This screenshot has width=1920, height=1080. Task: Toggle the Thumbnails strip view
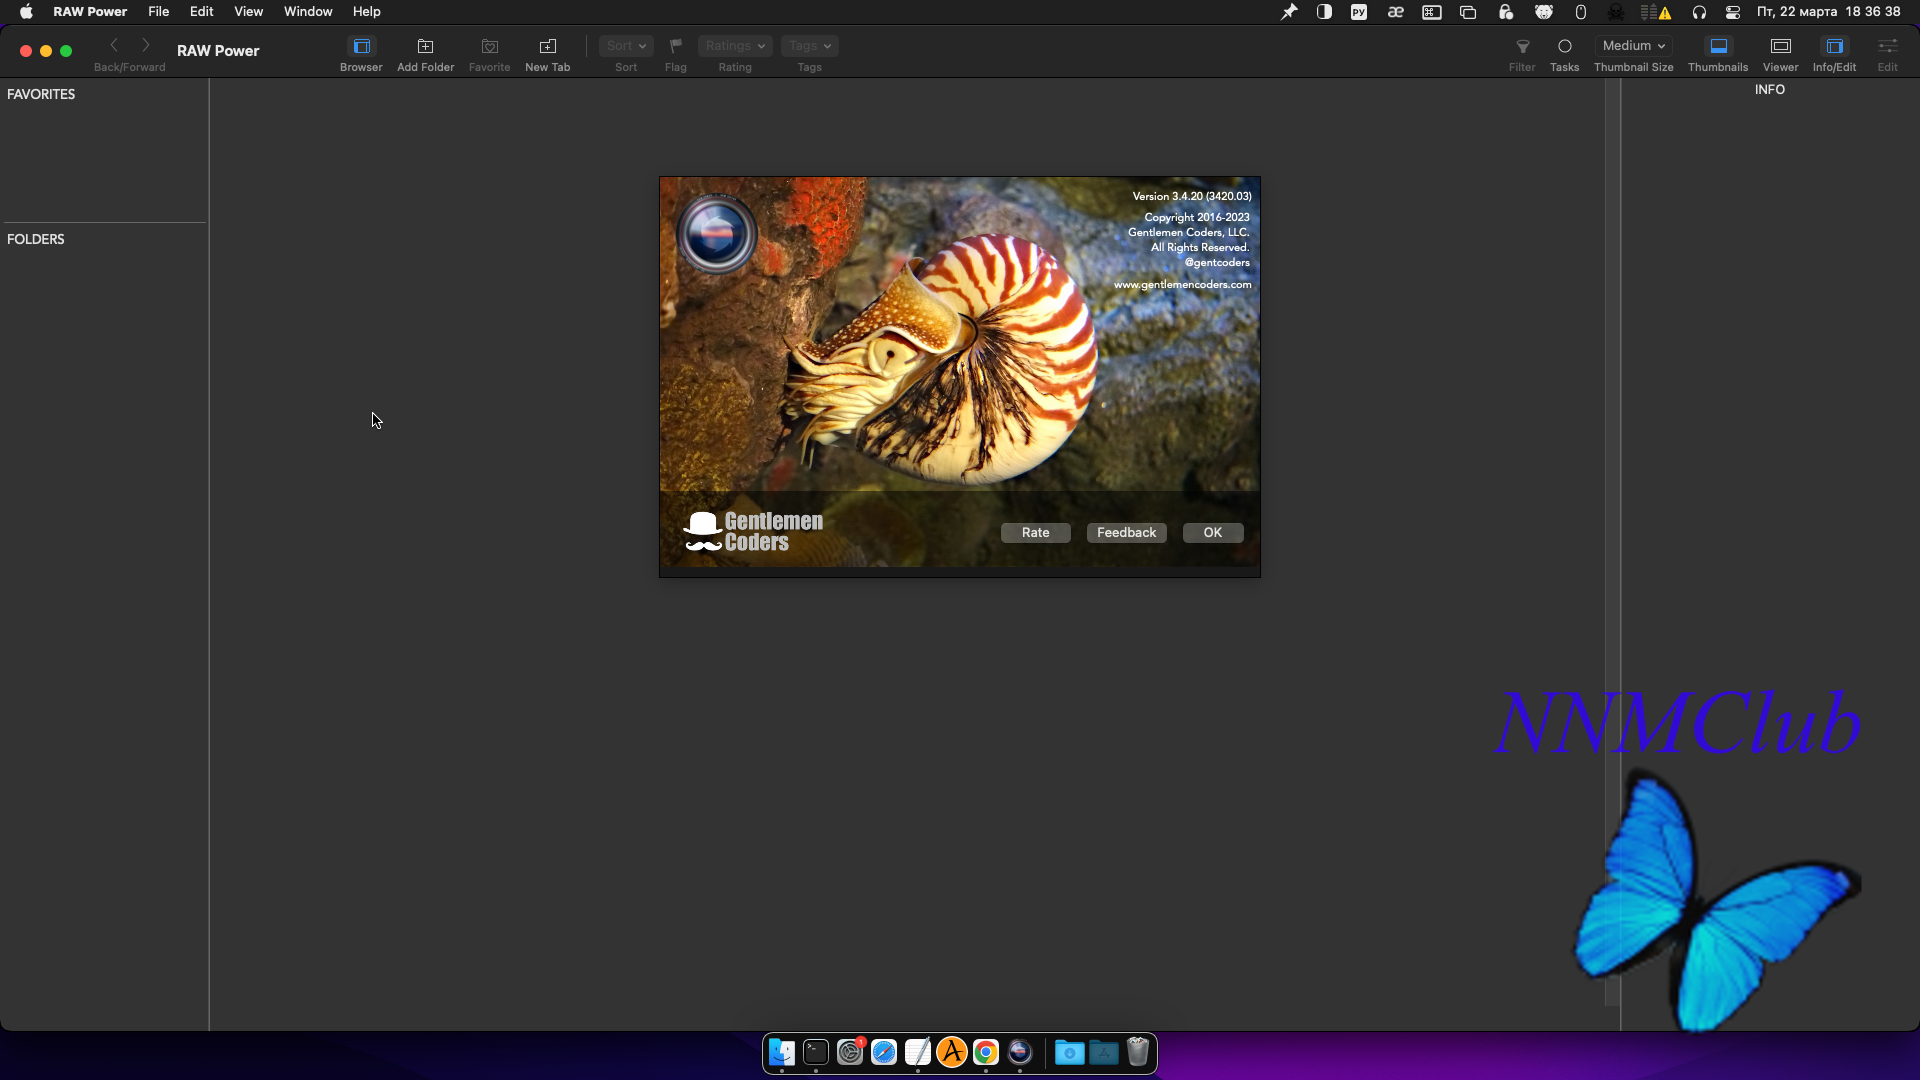(1718, 46)
